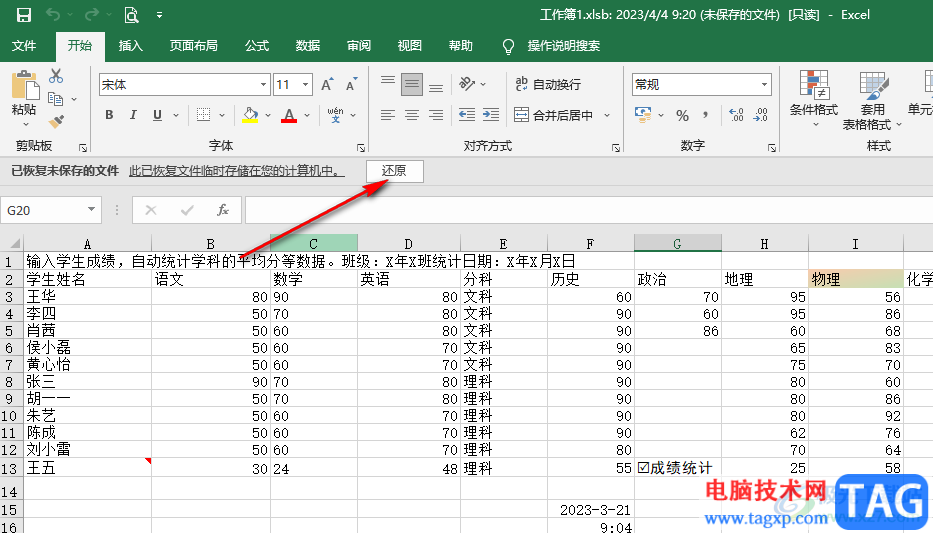Save the workbook with the floppy disk icon
The width and height of the screenshot is (933, 533).
[x=23, y=15]
